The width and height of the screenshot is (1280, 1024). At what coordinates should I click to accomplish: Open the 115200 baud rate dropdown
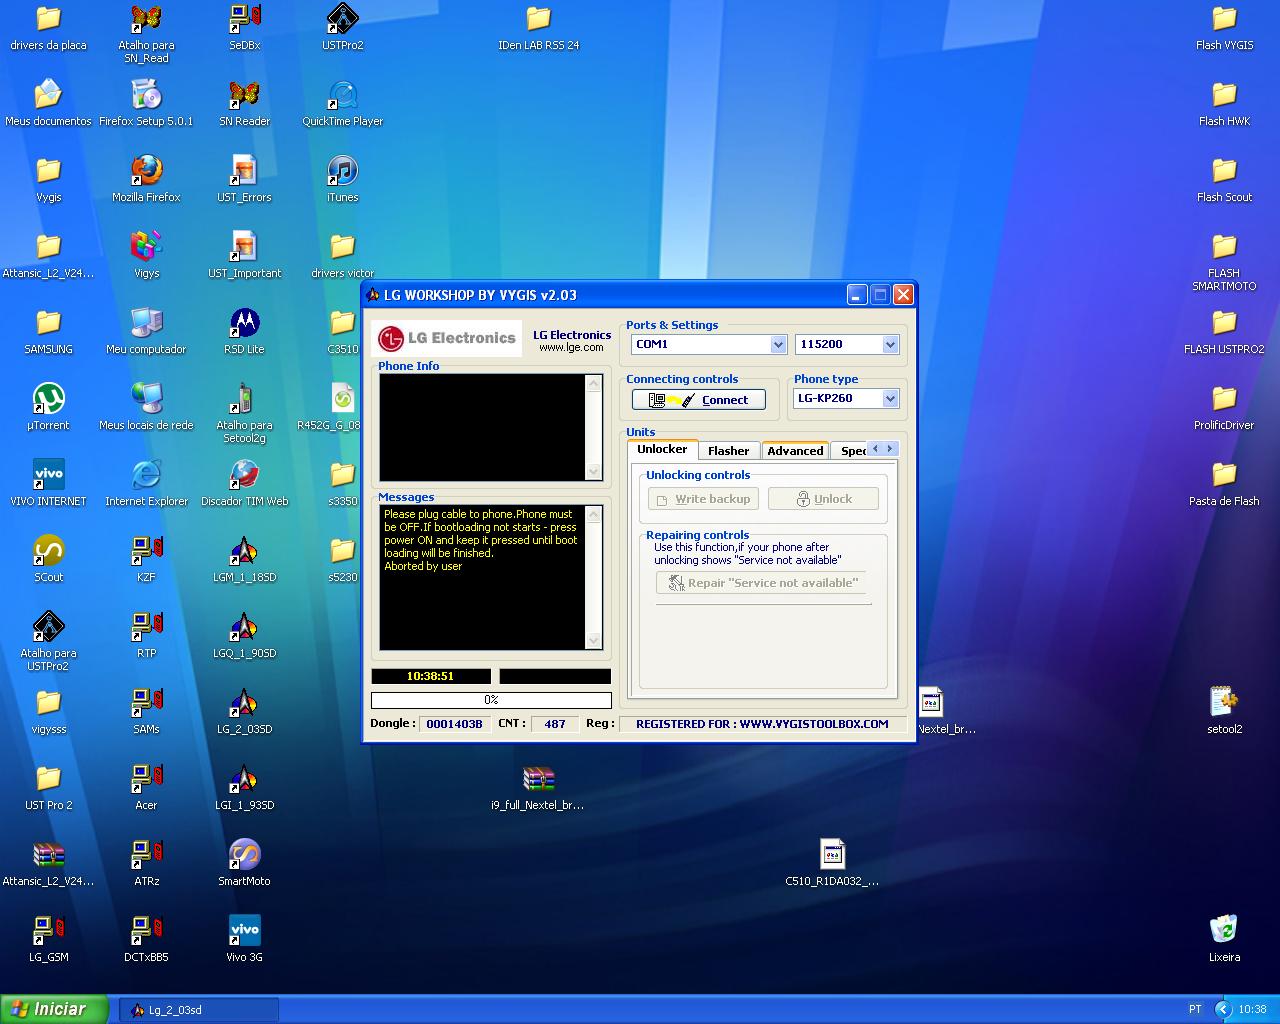pos(890,344)
